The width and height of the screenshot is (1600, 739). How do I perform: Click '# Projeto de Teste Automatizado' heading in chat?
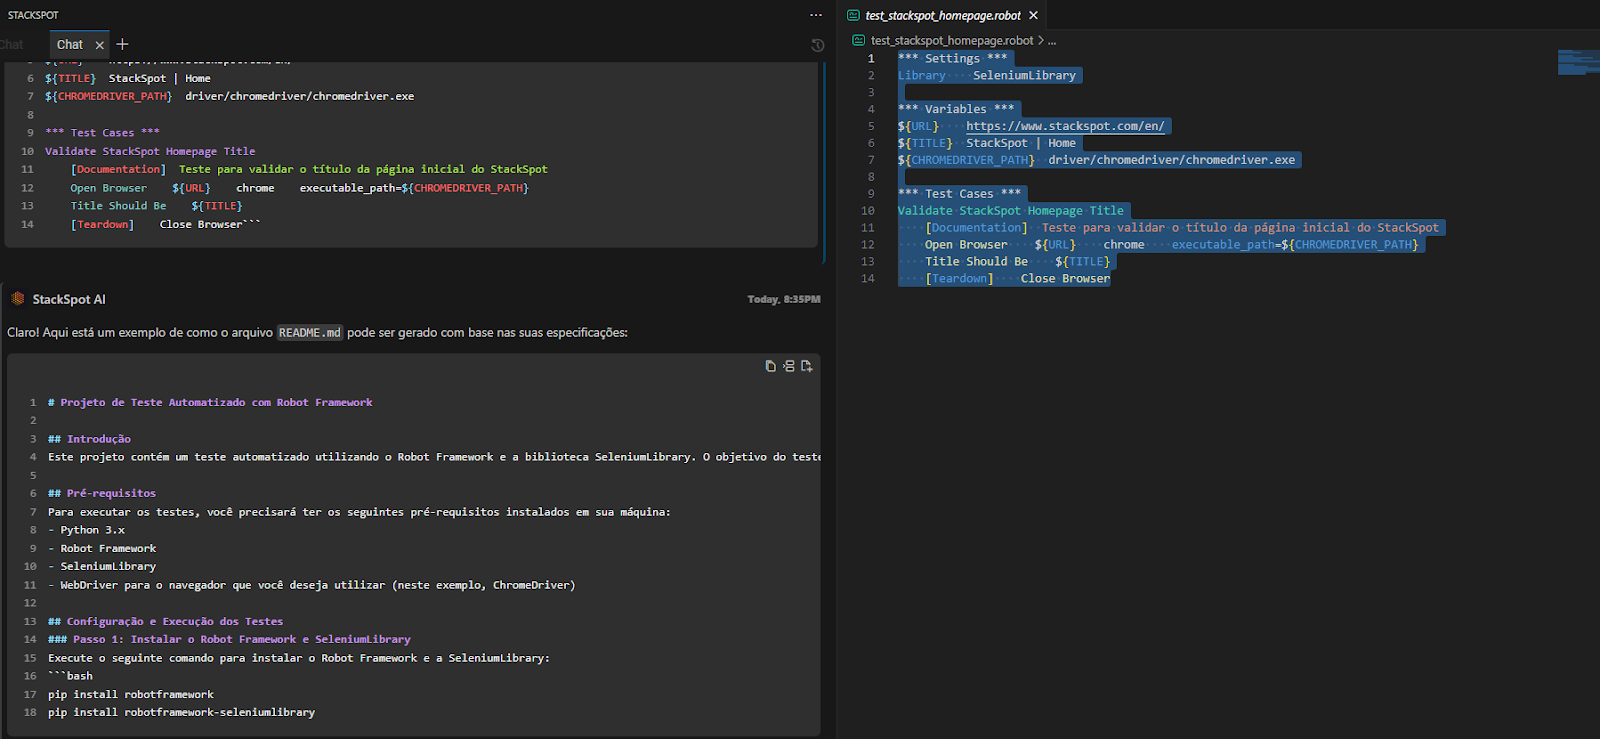pyautogui.click(x=210, y=402)
